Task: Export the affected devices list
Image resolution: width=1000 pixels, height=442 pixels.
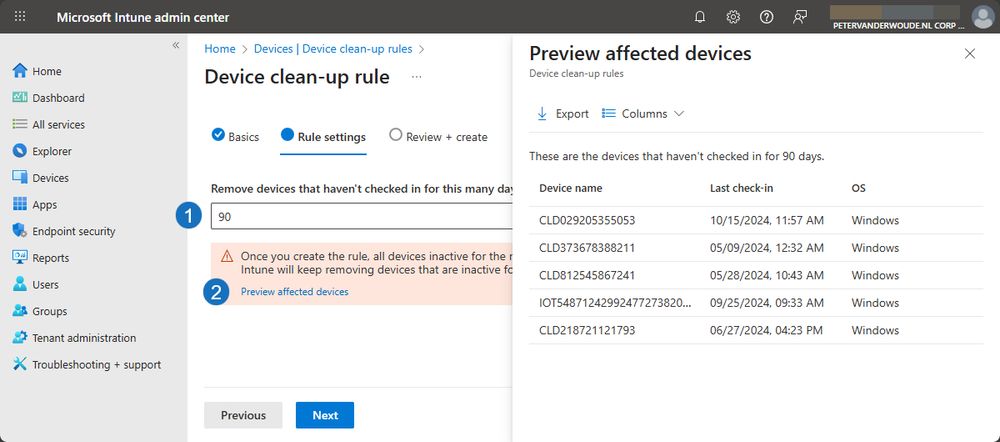Action: point(562,114)
